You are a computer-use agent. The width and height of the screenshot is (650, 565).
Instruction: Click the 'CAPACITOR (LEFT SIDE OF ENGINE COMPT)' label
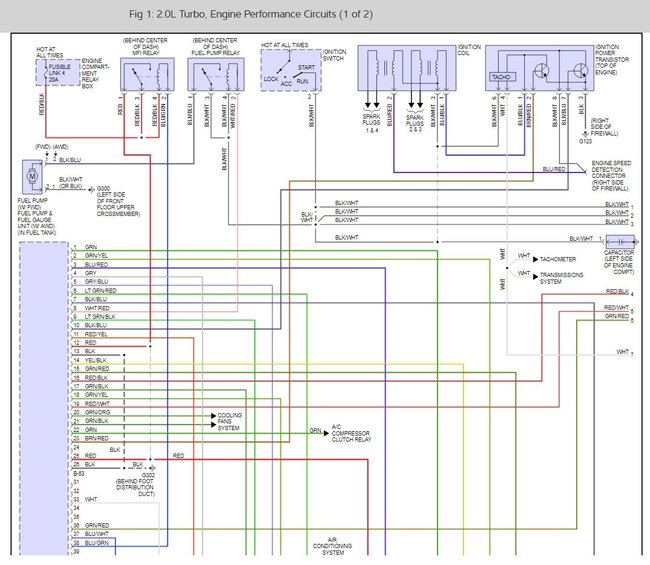tap(619, 262)
